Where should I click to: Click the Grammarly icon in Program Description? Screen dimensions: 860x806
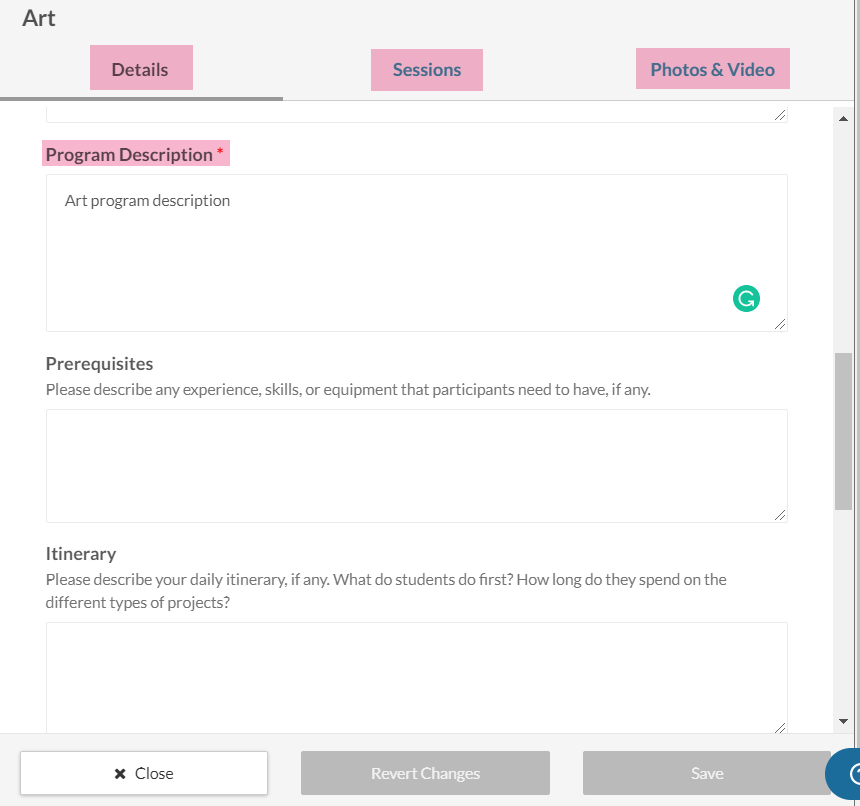(746, 298)
